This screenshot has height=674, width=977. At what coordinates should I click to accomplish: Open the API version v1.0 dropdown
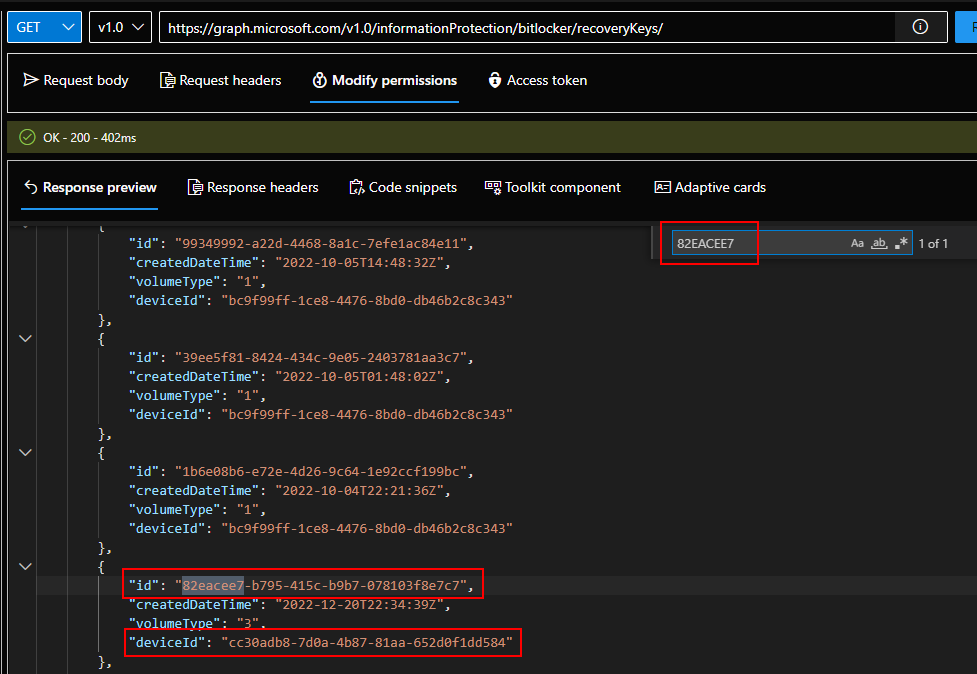point(120,27)
